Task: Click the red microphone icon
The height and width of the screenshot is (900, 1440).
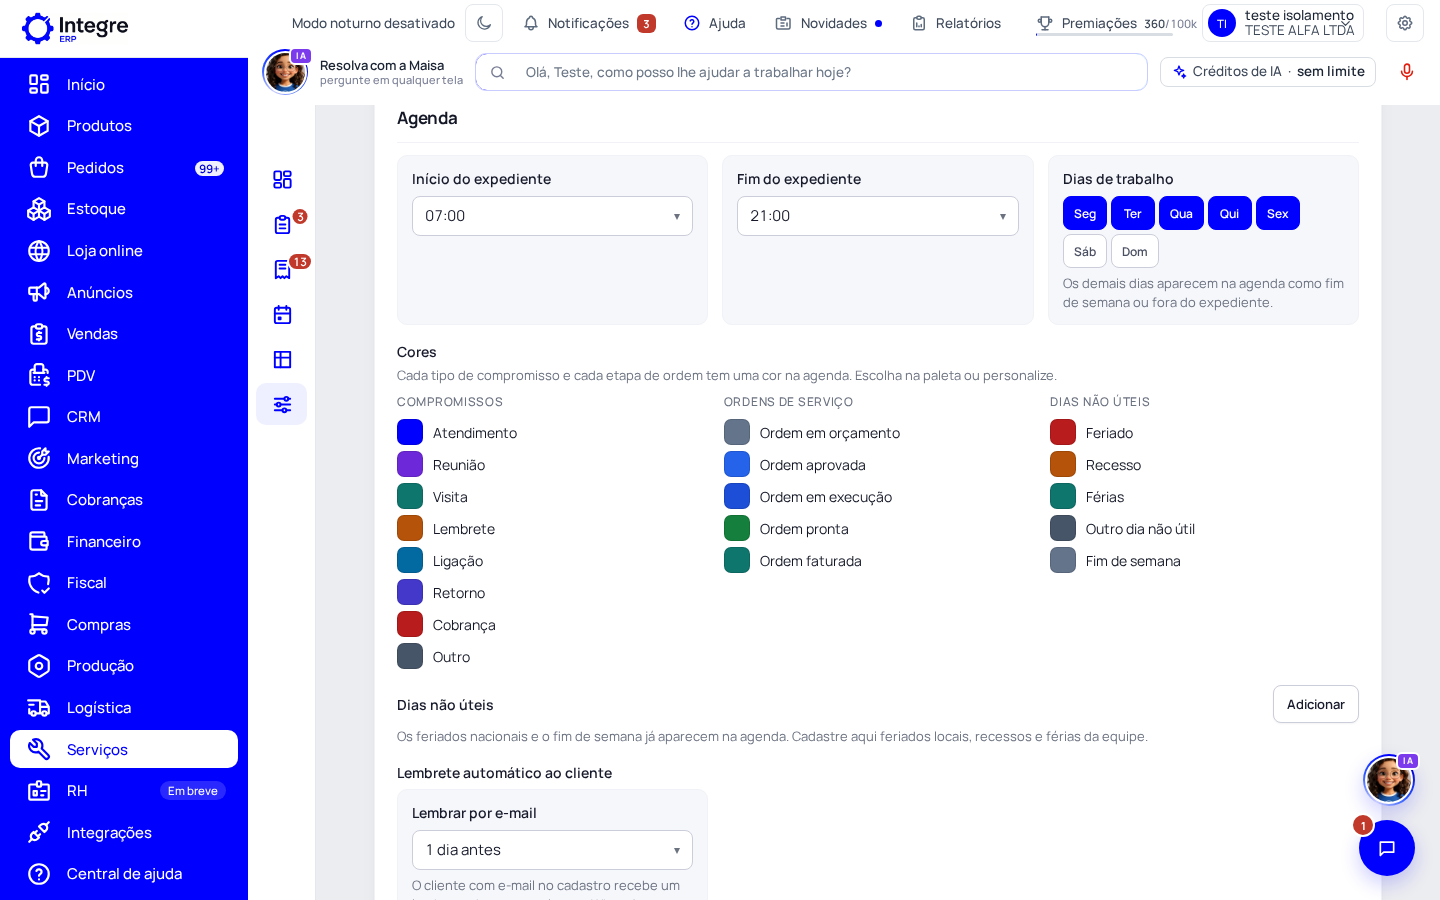Action: tap(1407, 72)
